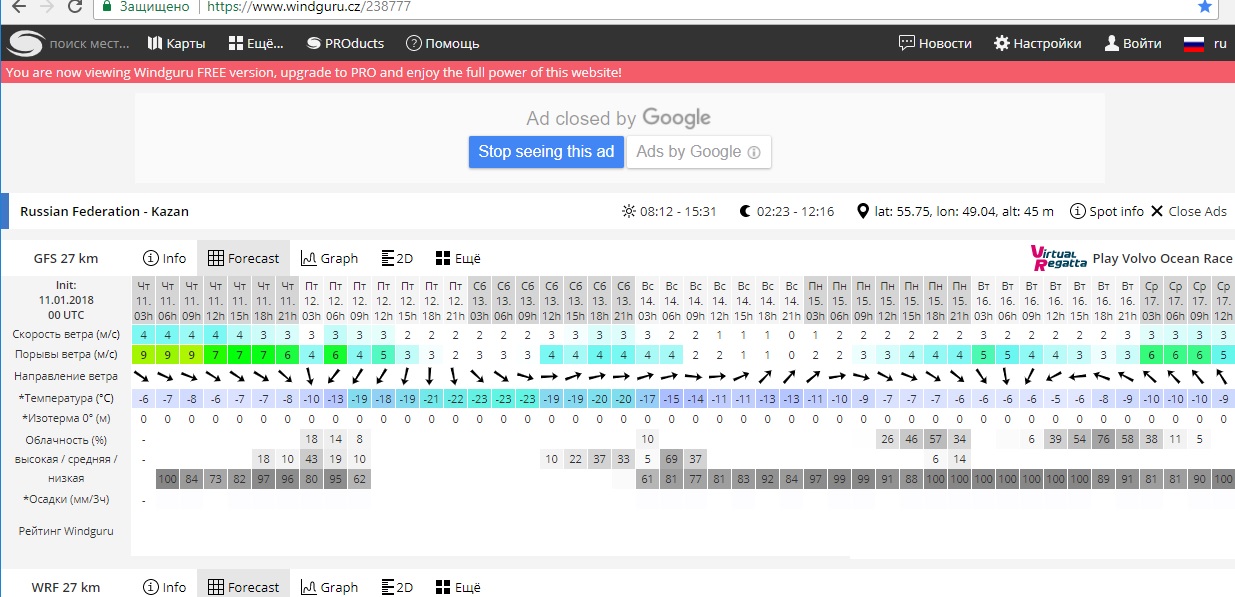Expand GFS Ещё model options
The image size is (1235, 597).
(x=458, y=258)
